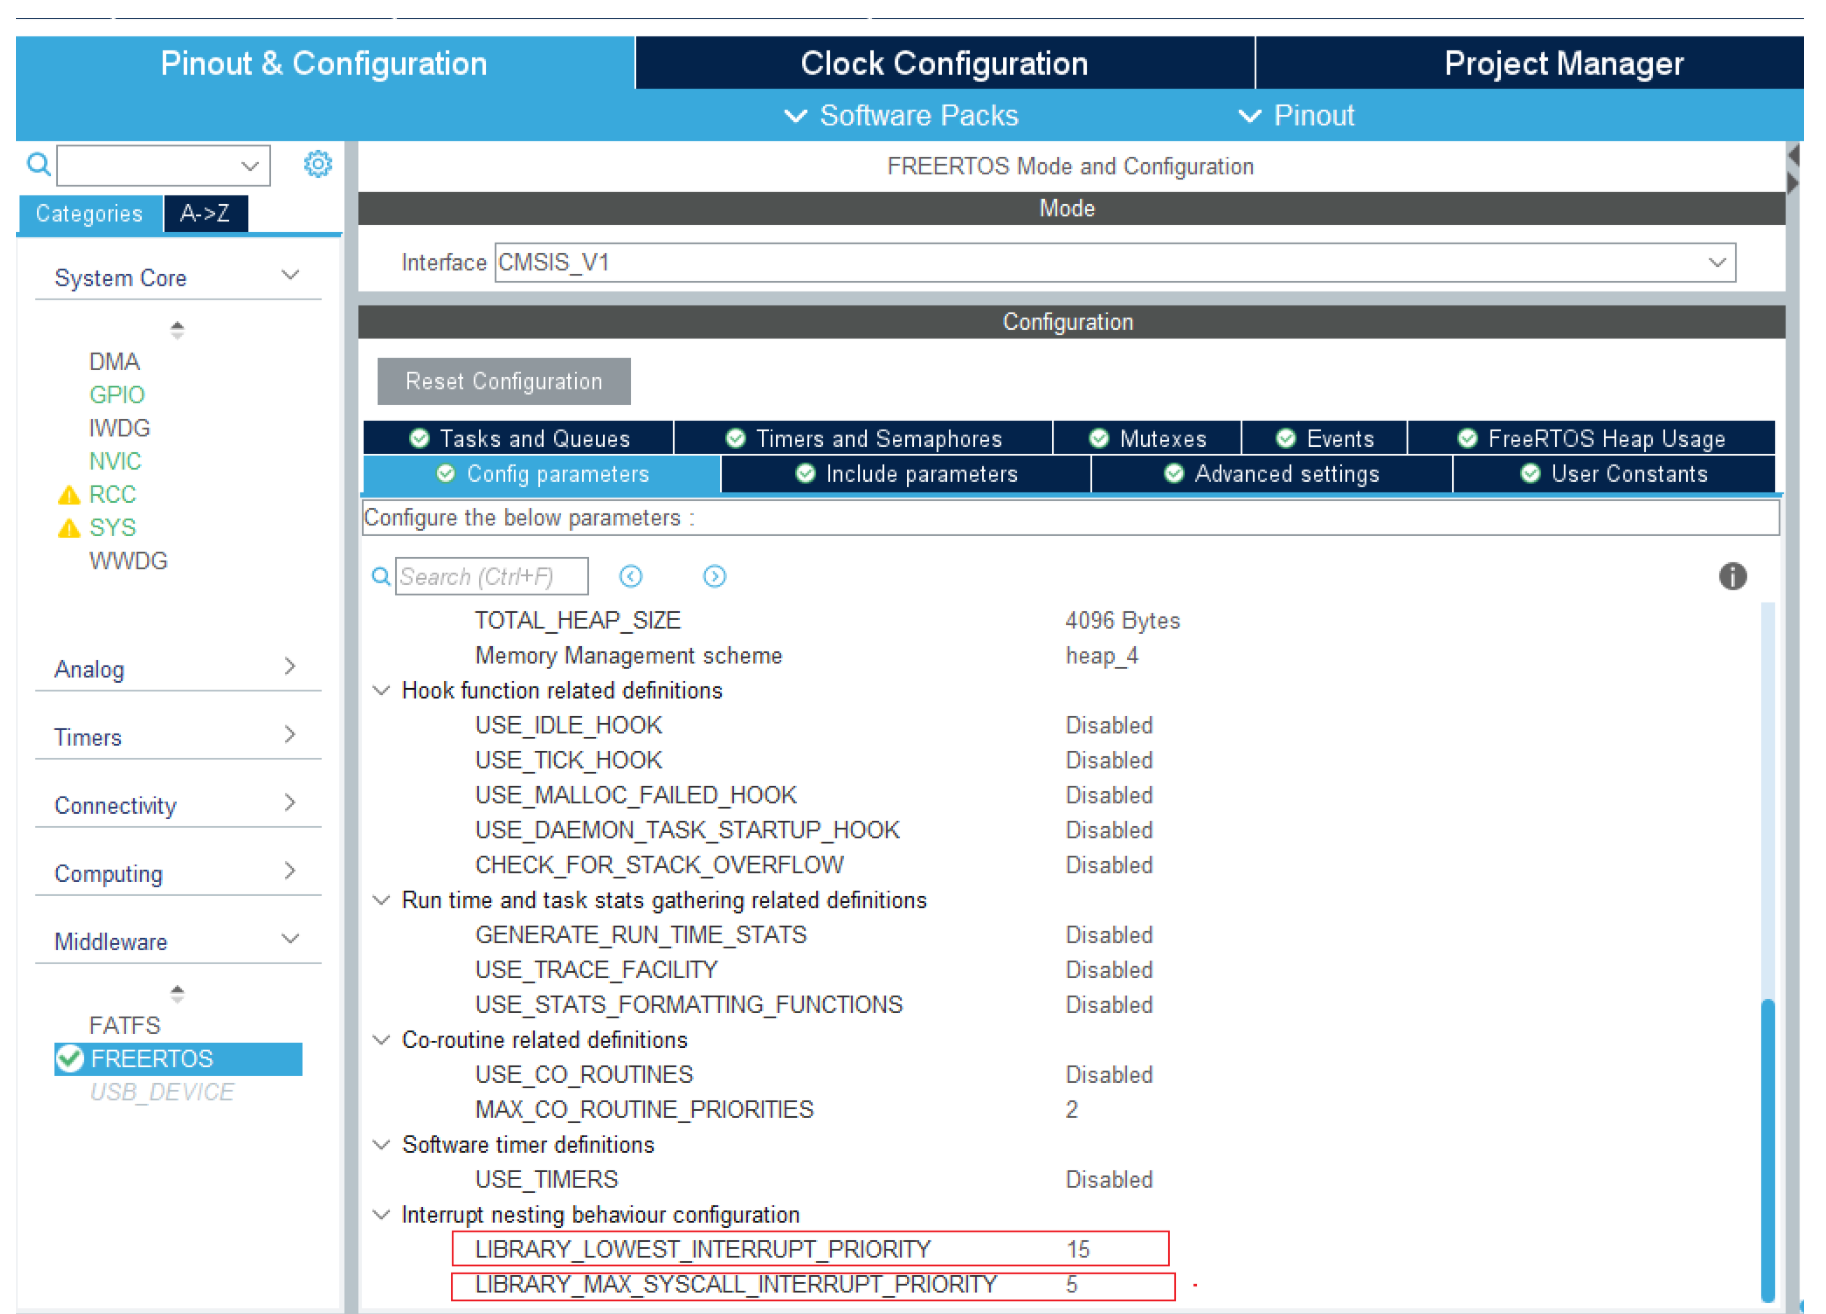Open the FreeRTOS Heap Usage tab
The image size is (1826, 1314).
click(x=1591, y=438)
